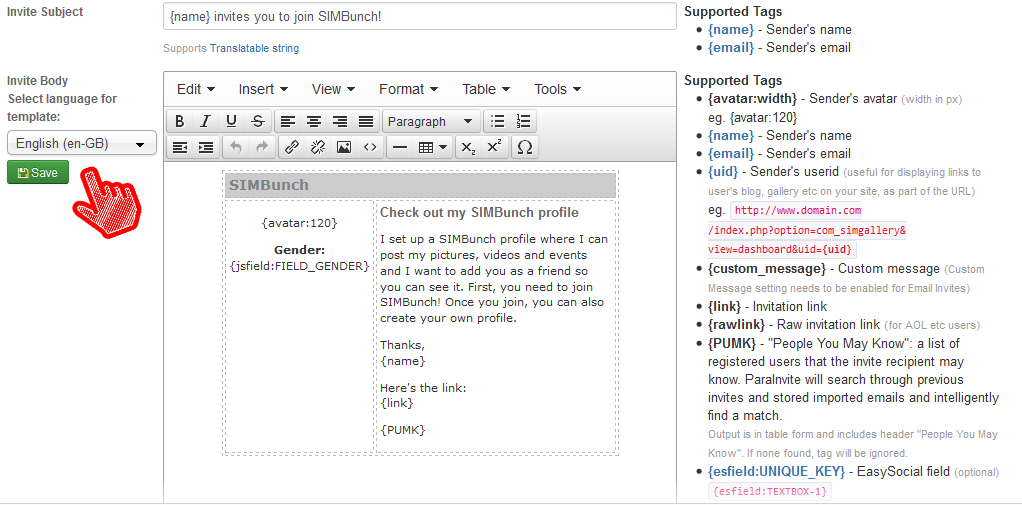Screen dimensions: 1022x505
Task: Click {name} tag under subject Supported Tags
Action: coord(731,29)
